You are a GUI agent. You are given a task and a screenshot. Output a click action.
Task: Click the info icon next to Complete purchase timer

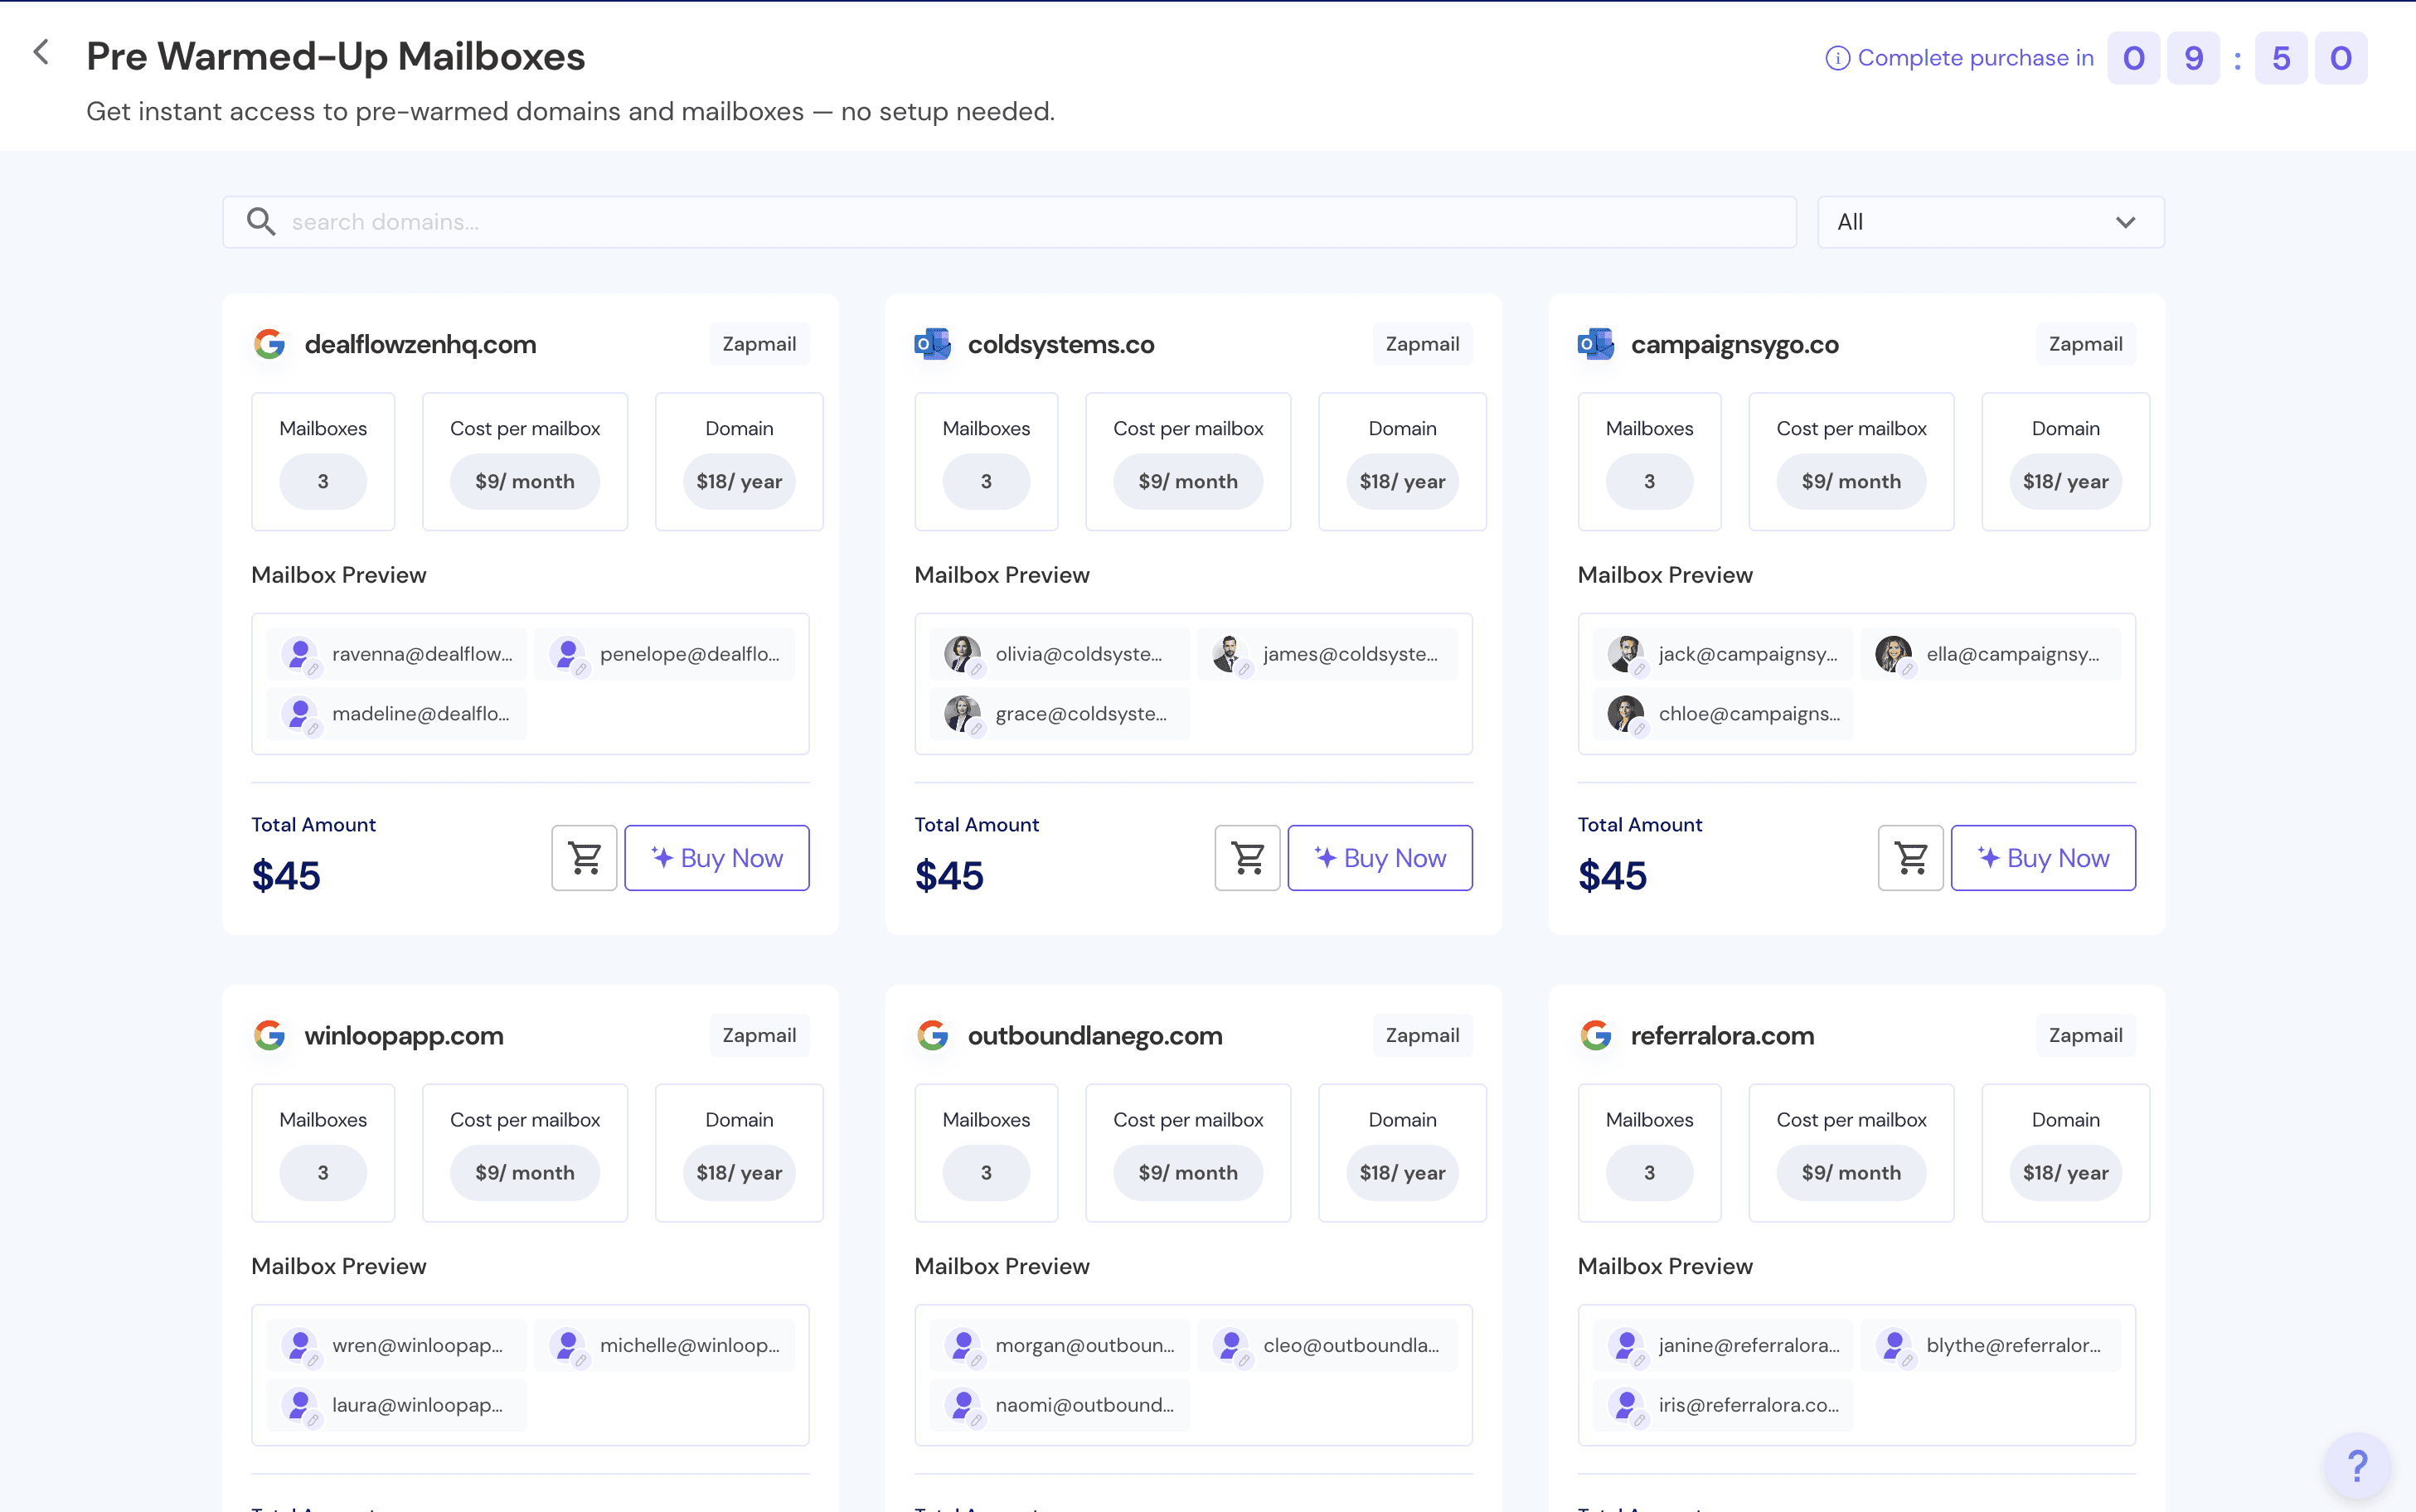coord(1838,57)
